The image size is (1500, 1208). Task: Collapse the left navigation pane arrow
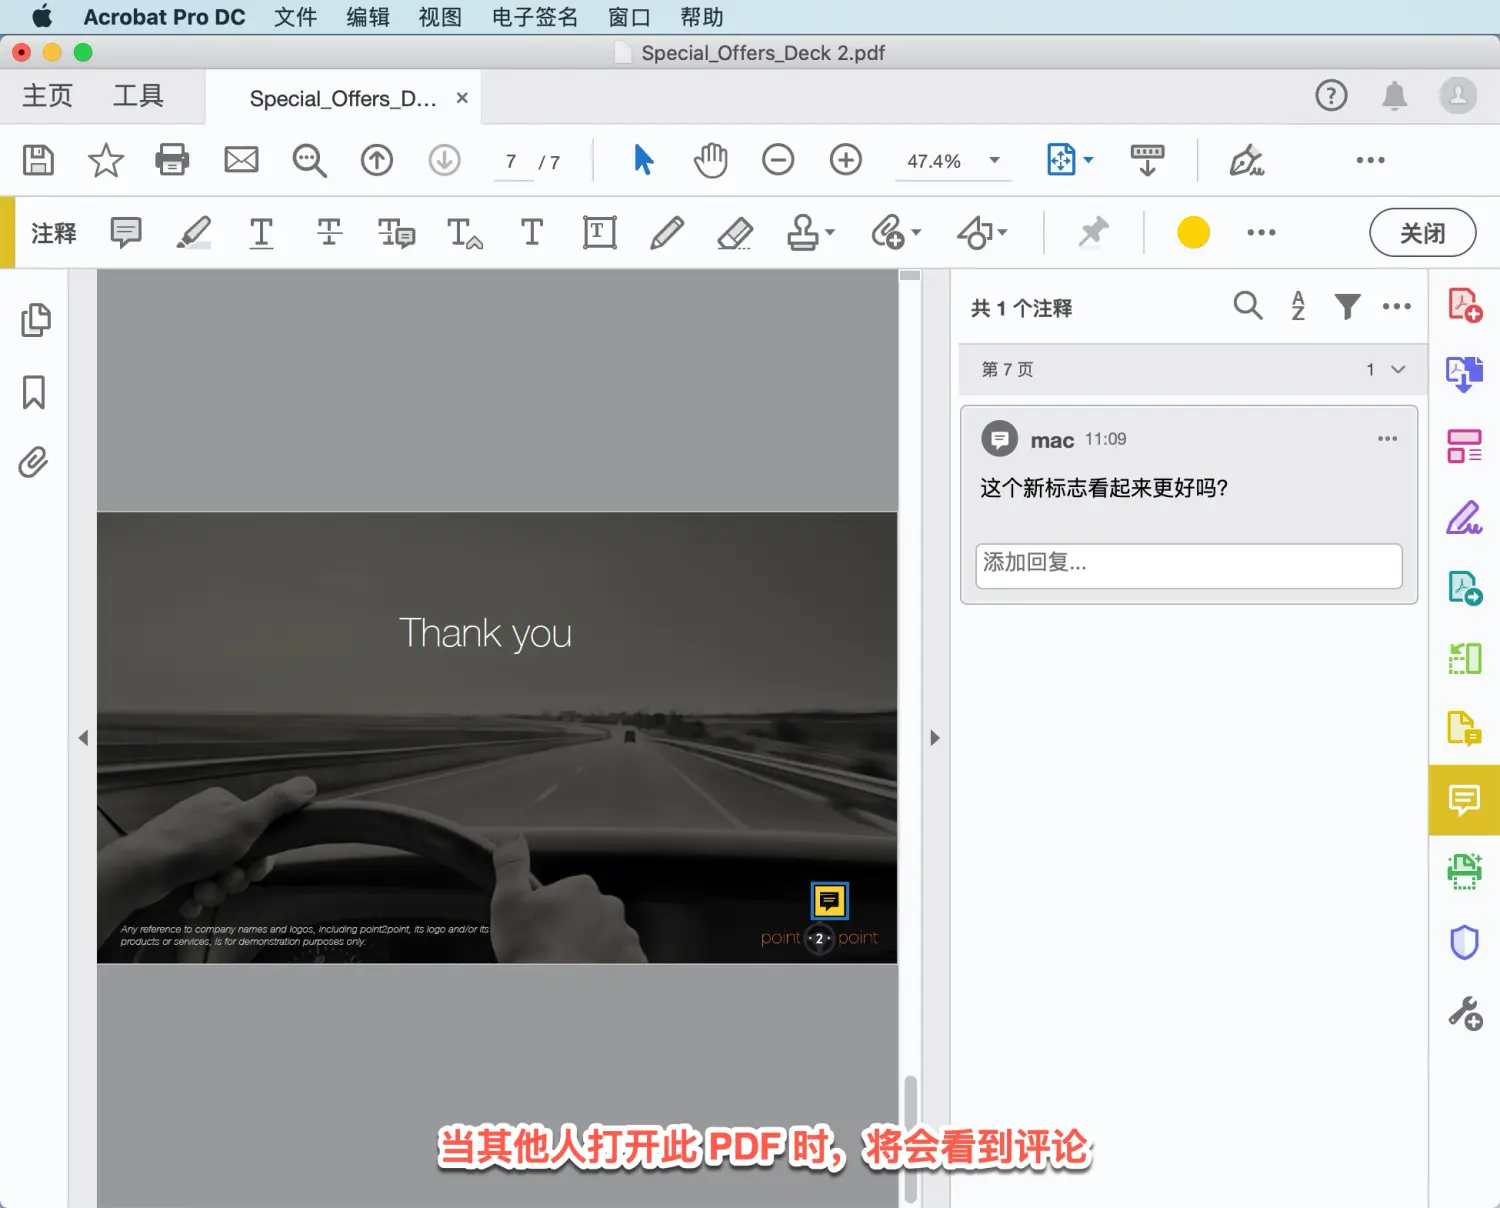(83, 738)
